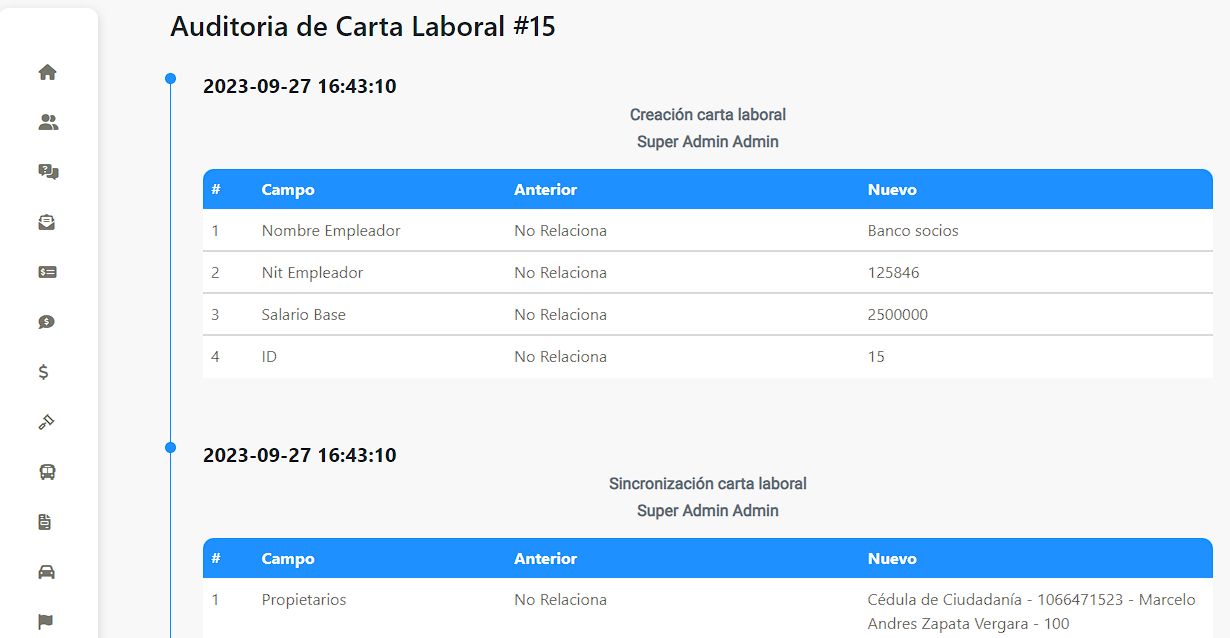The height and width of the screenshot is (638, 1230).
Task: Open the question chat bubbles icon
Action: pos(48,172)
